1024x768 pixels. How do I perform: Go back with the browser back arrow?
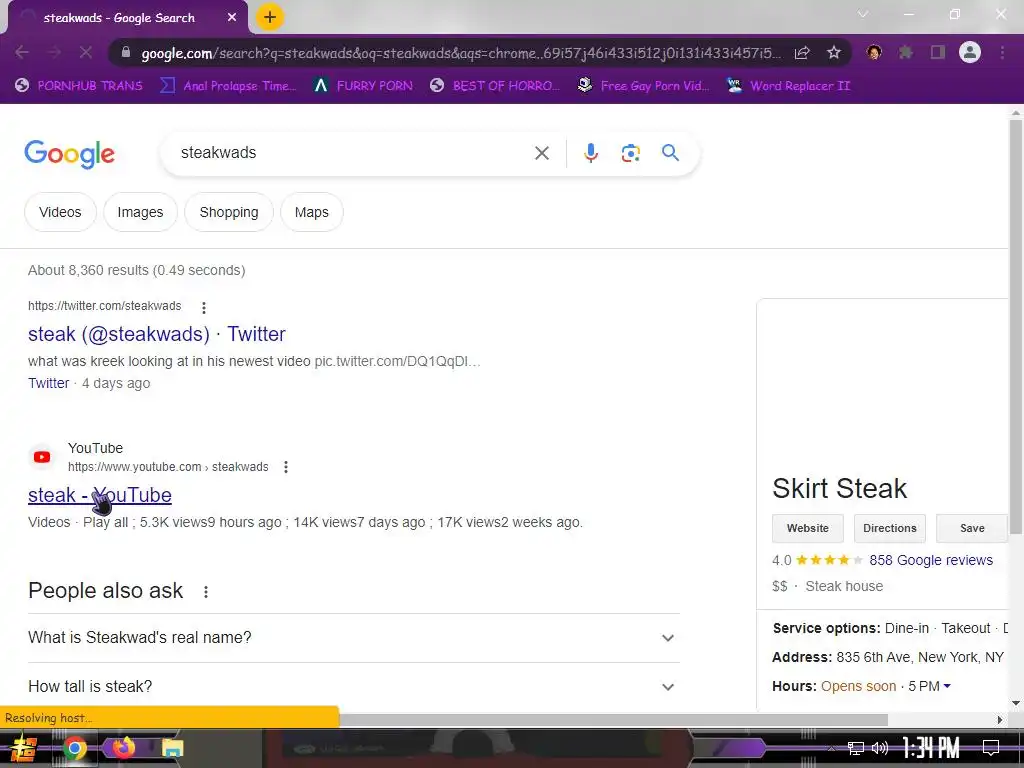coord(22,52)
